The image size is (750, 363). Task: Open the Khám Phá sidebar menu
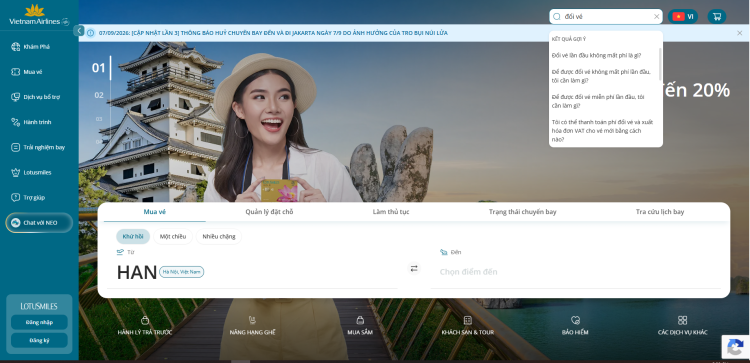(31, 47)
